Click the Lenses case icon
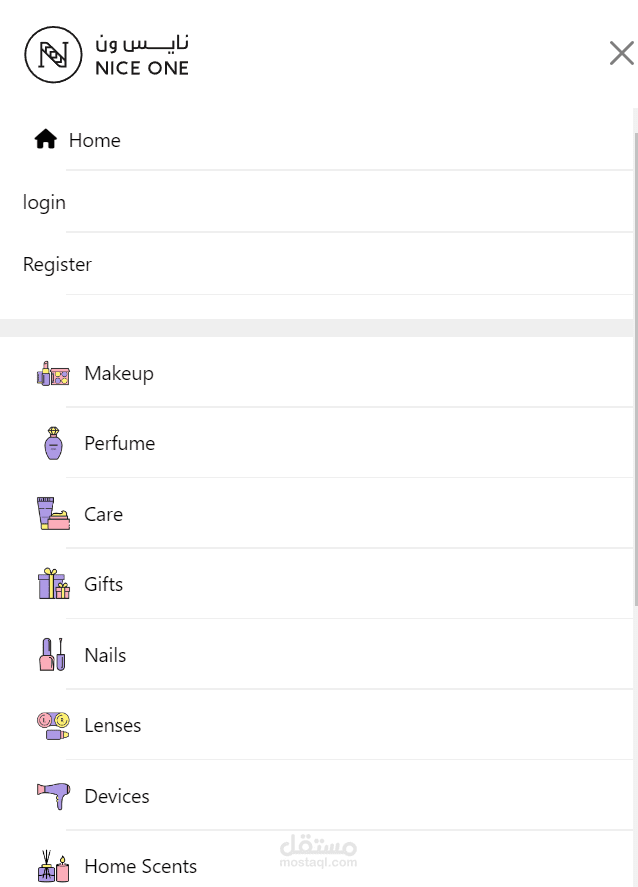This screenshot has width=638, height=887. (x=53, y=725)
